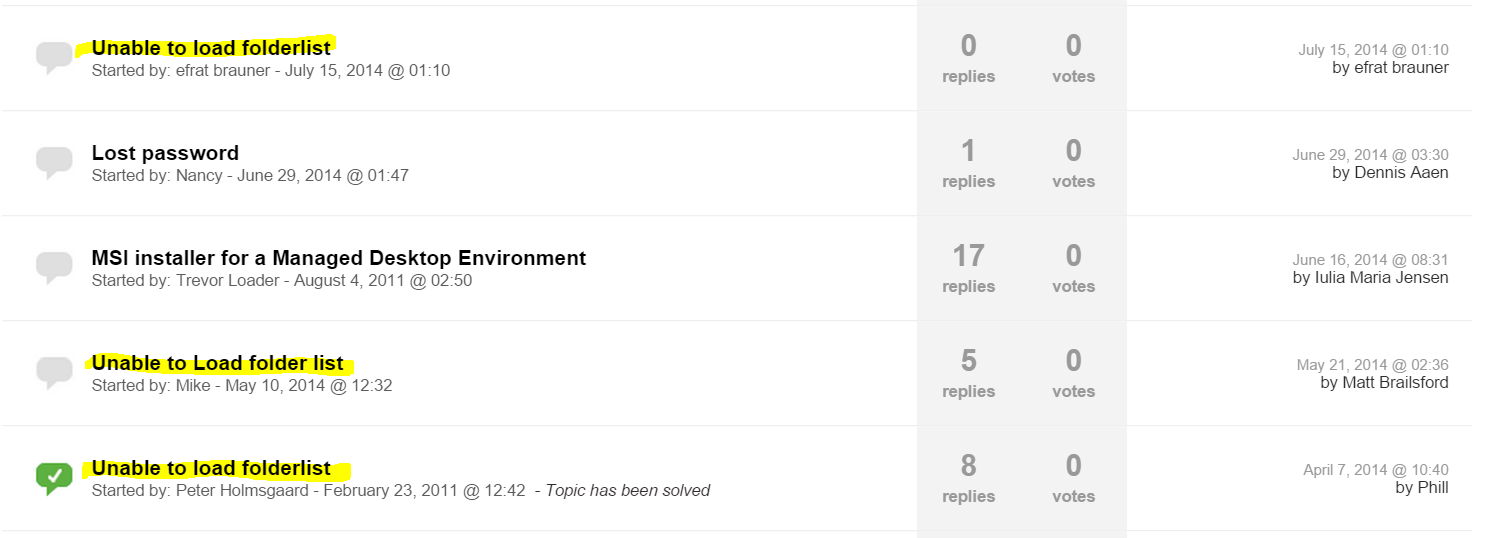Click the bubble icon beside efrat brauner's topic
1492x538 pixels.
[x=54, y=56]
